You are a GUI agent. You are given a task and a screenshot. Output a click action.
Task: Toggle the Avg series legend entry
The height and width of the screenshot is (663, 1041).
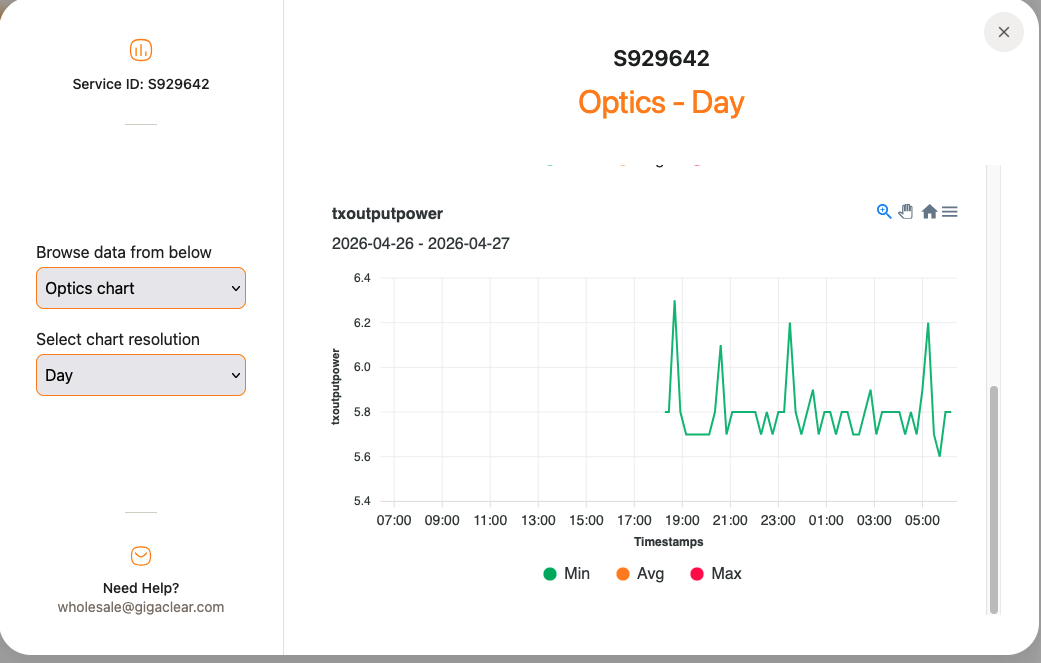(640, 573)
